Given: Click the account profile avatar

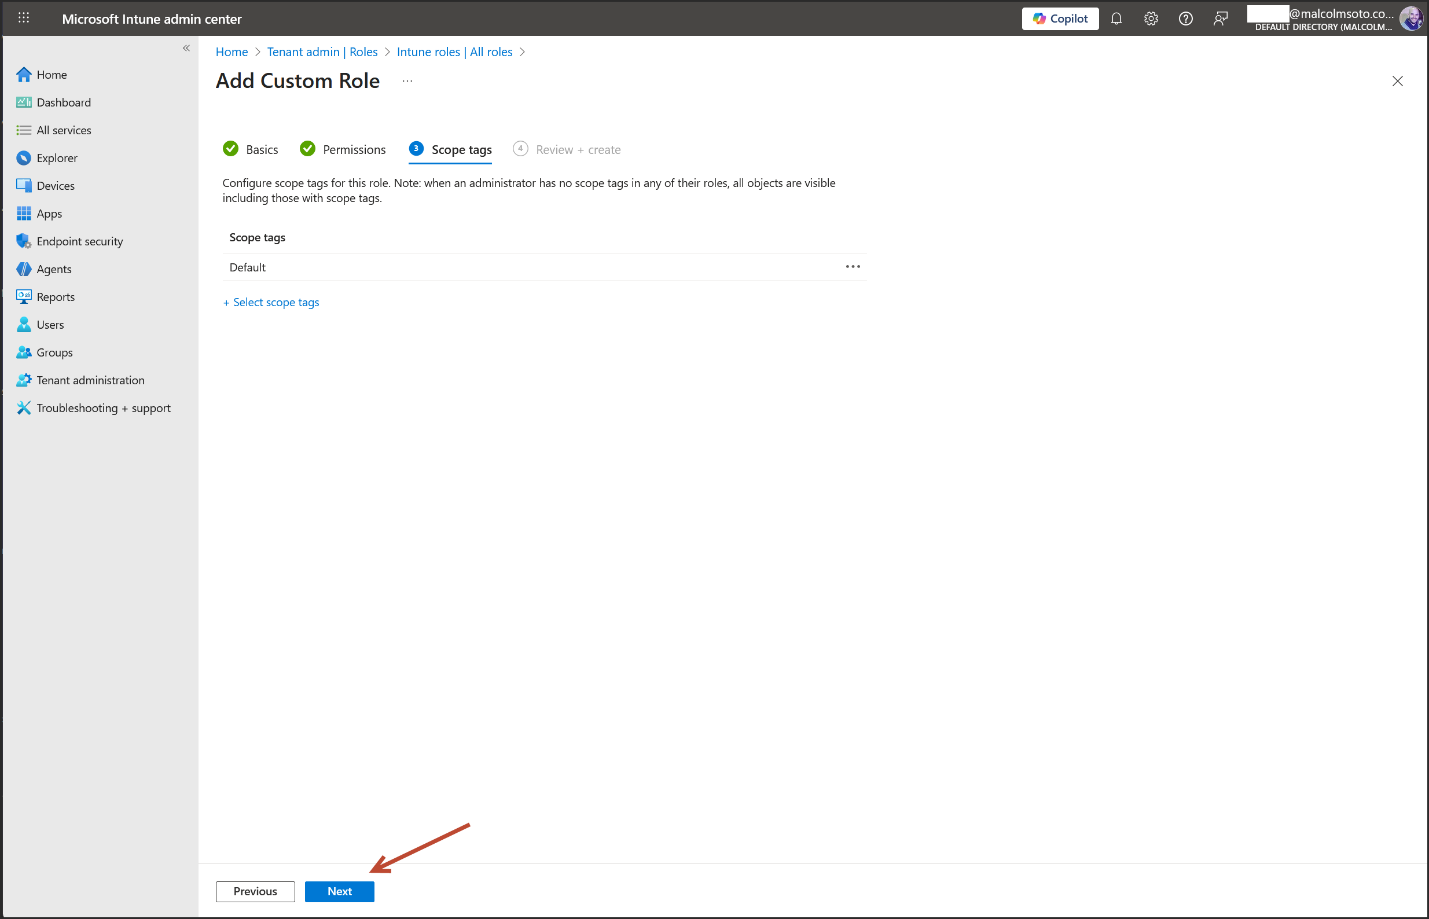Looking at the screenshot, I should (1410, 19).
